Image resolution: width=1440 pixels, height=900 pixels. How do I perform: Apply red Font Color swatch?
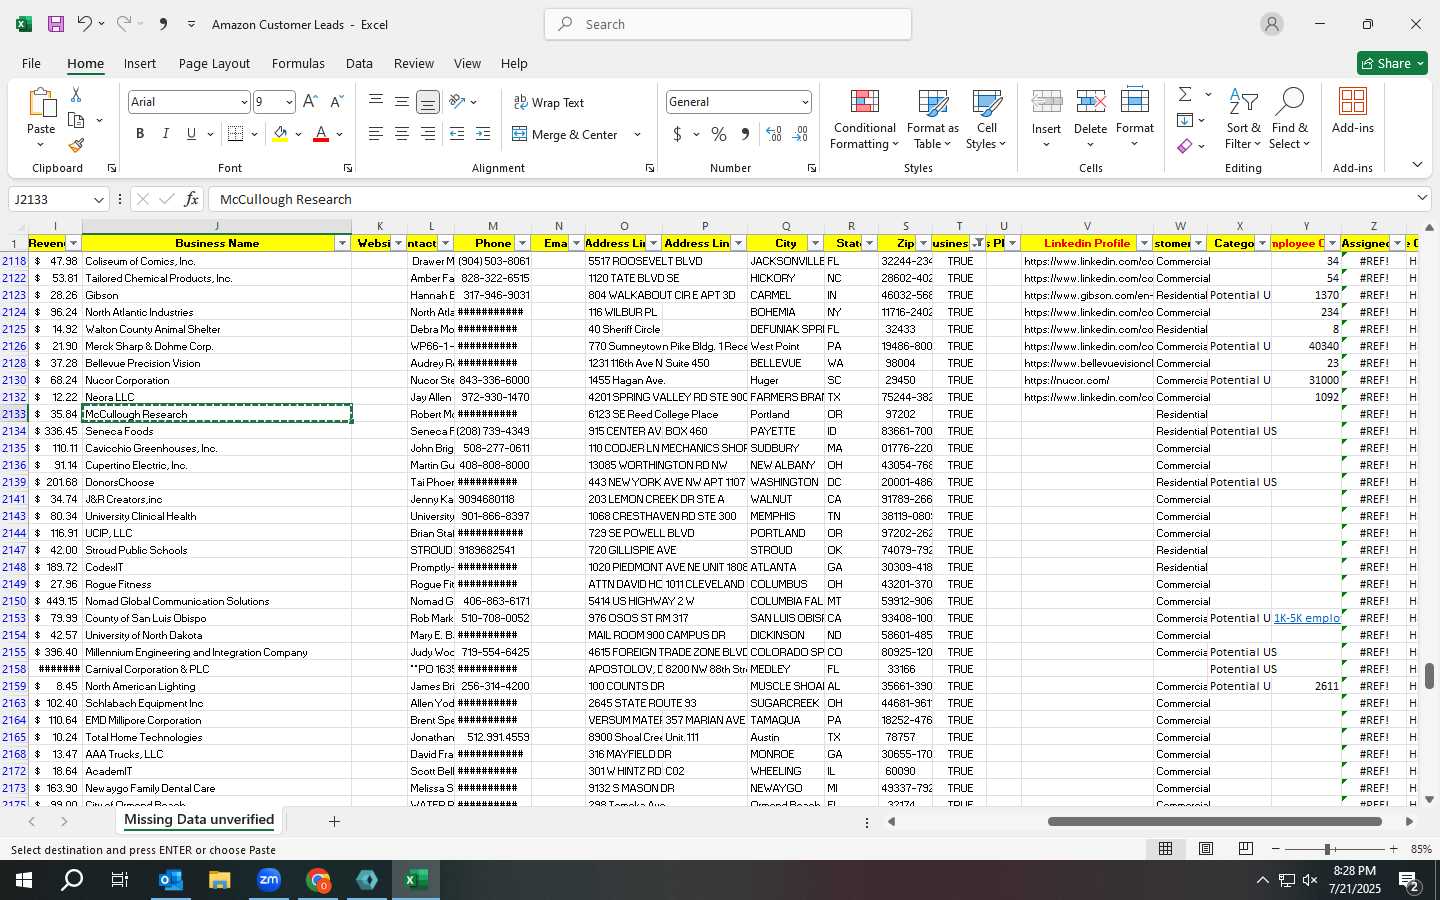(321, 134)
